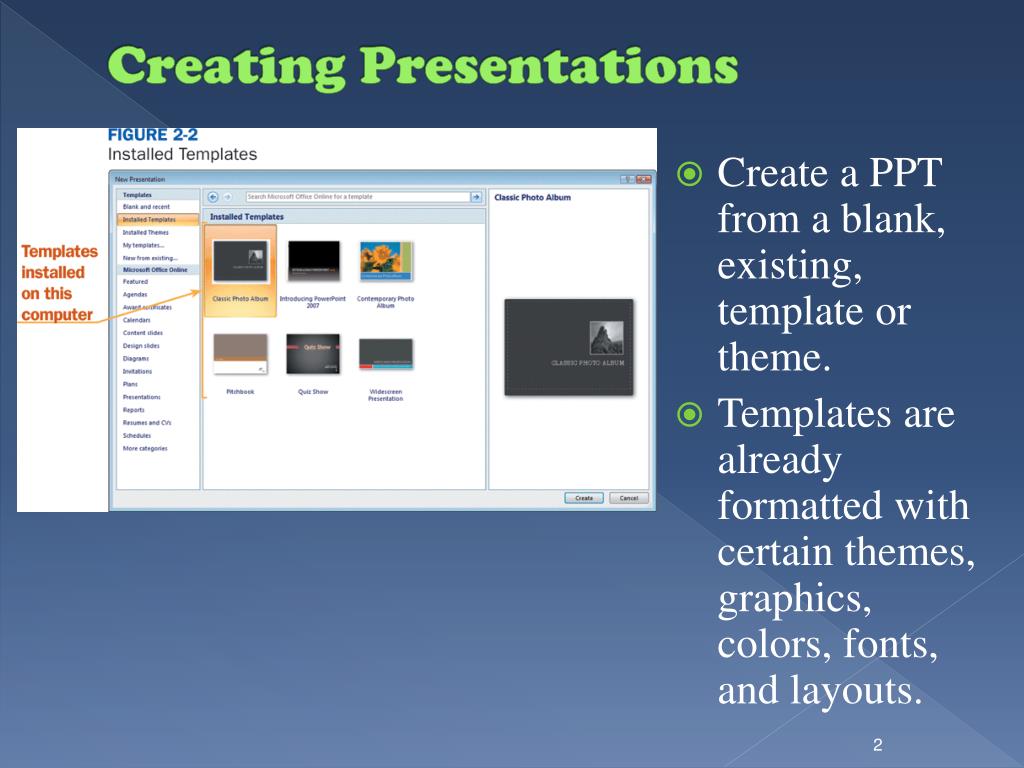Image resolution: width=1024 pixels, height=768 pixels.
Task: Open Resumes and CVs category
Action: (x=147, y=423)
